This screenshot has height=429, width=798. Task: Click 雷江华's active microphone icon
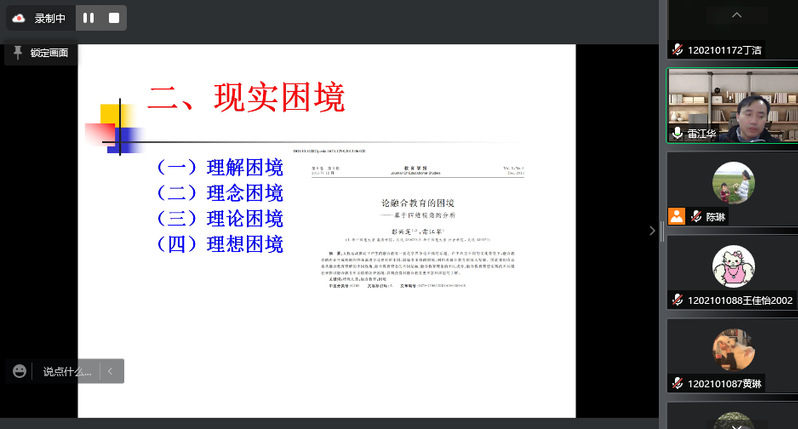tap(677, 133)
